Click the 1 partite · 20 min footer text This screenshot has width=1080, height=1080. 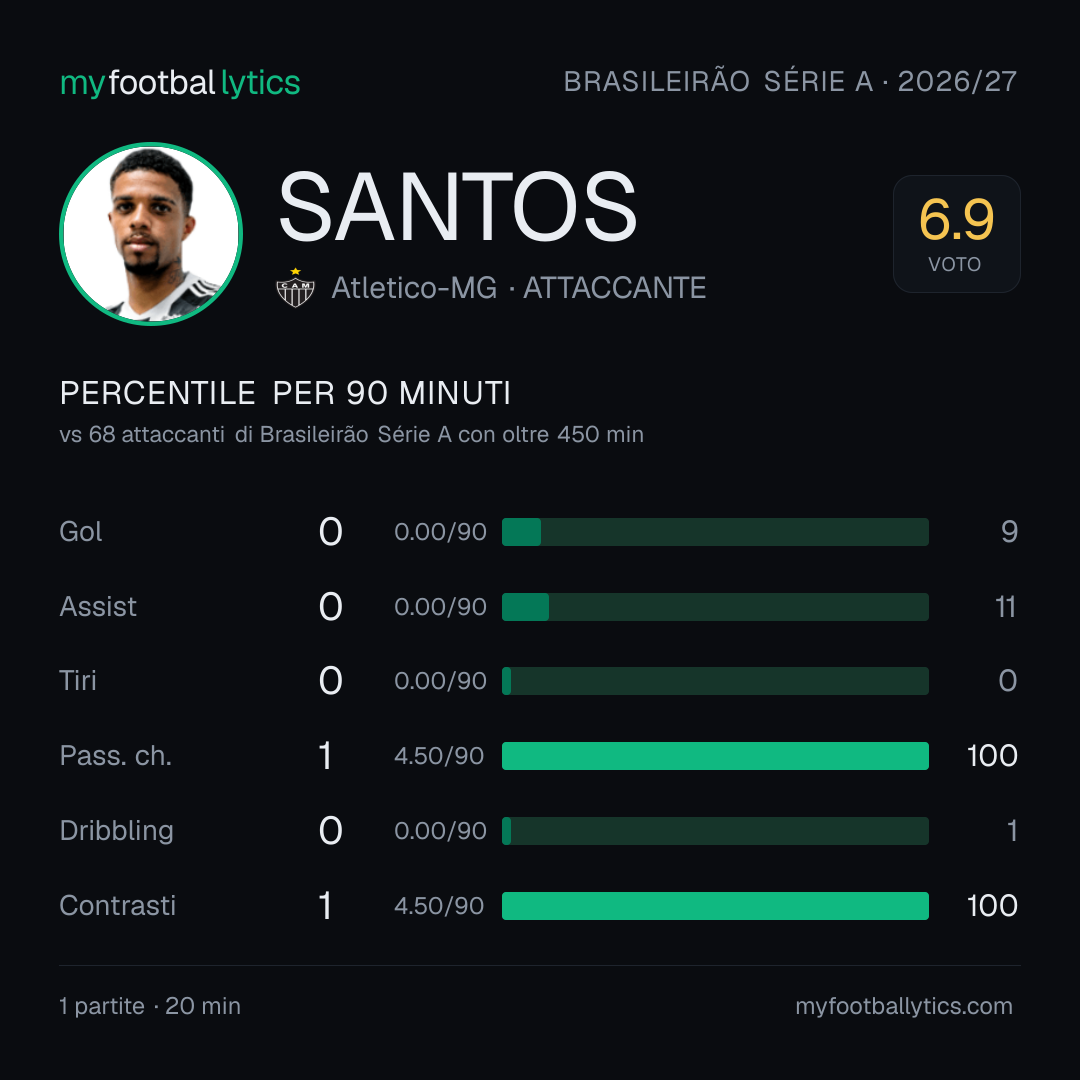pyautogui.click(x=150, y=1006)
